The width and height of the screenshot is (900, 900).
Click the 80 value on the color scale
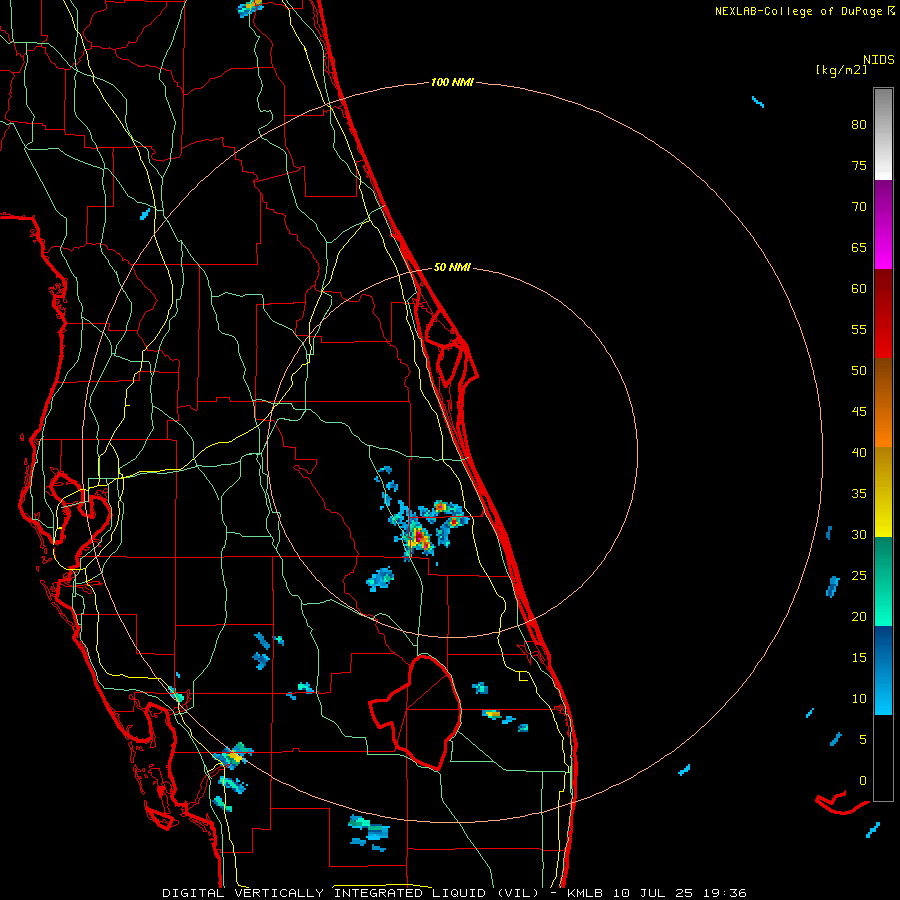[x=859, y=125]
